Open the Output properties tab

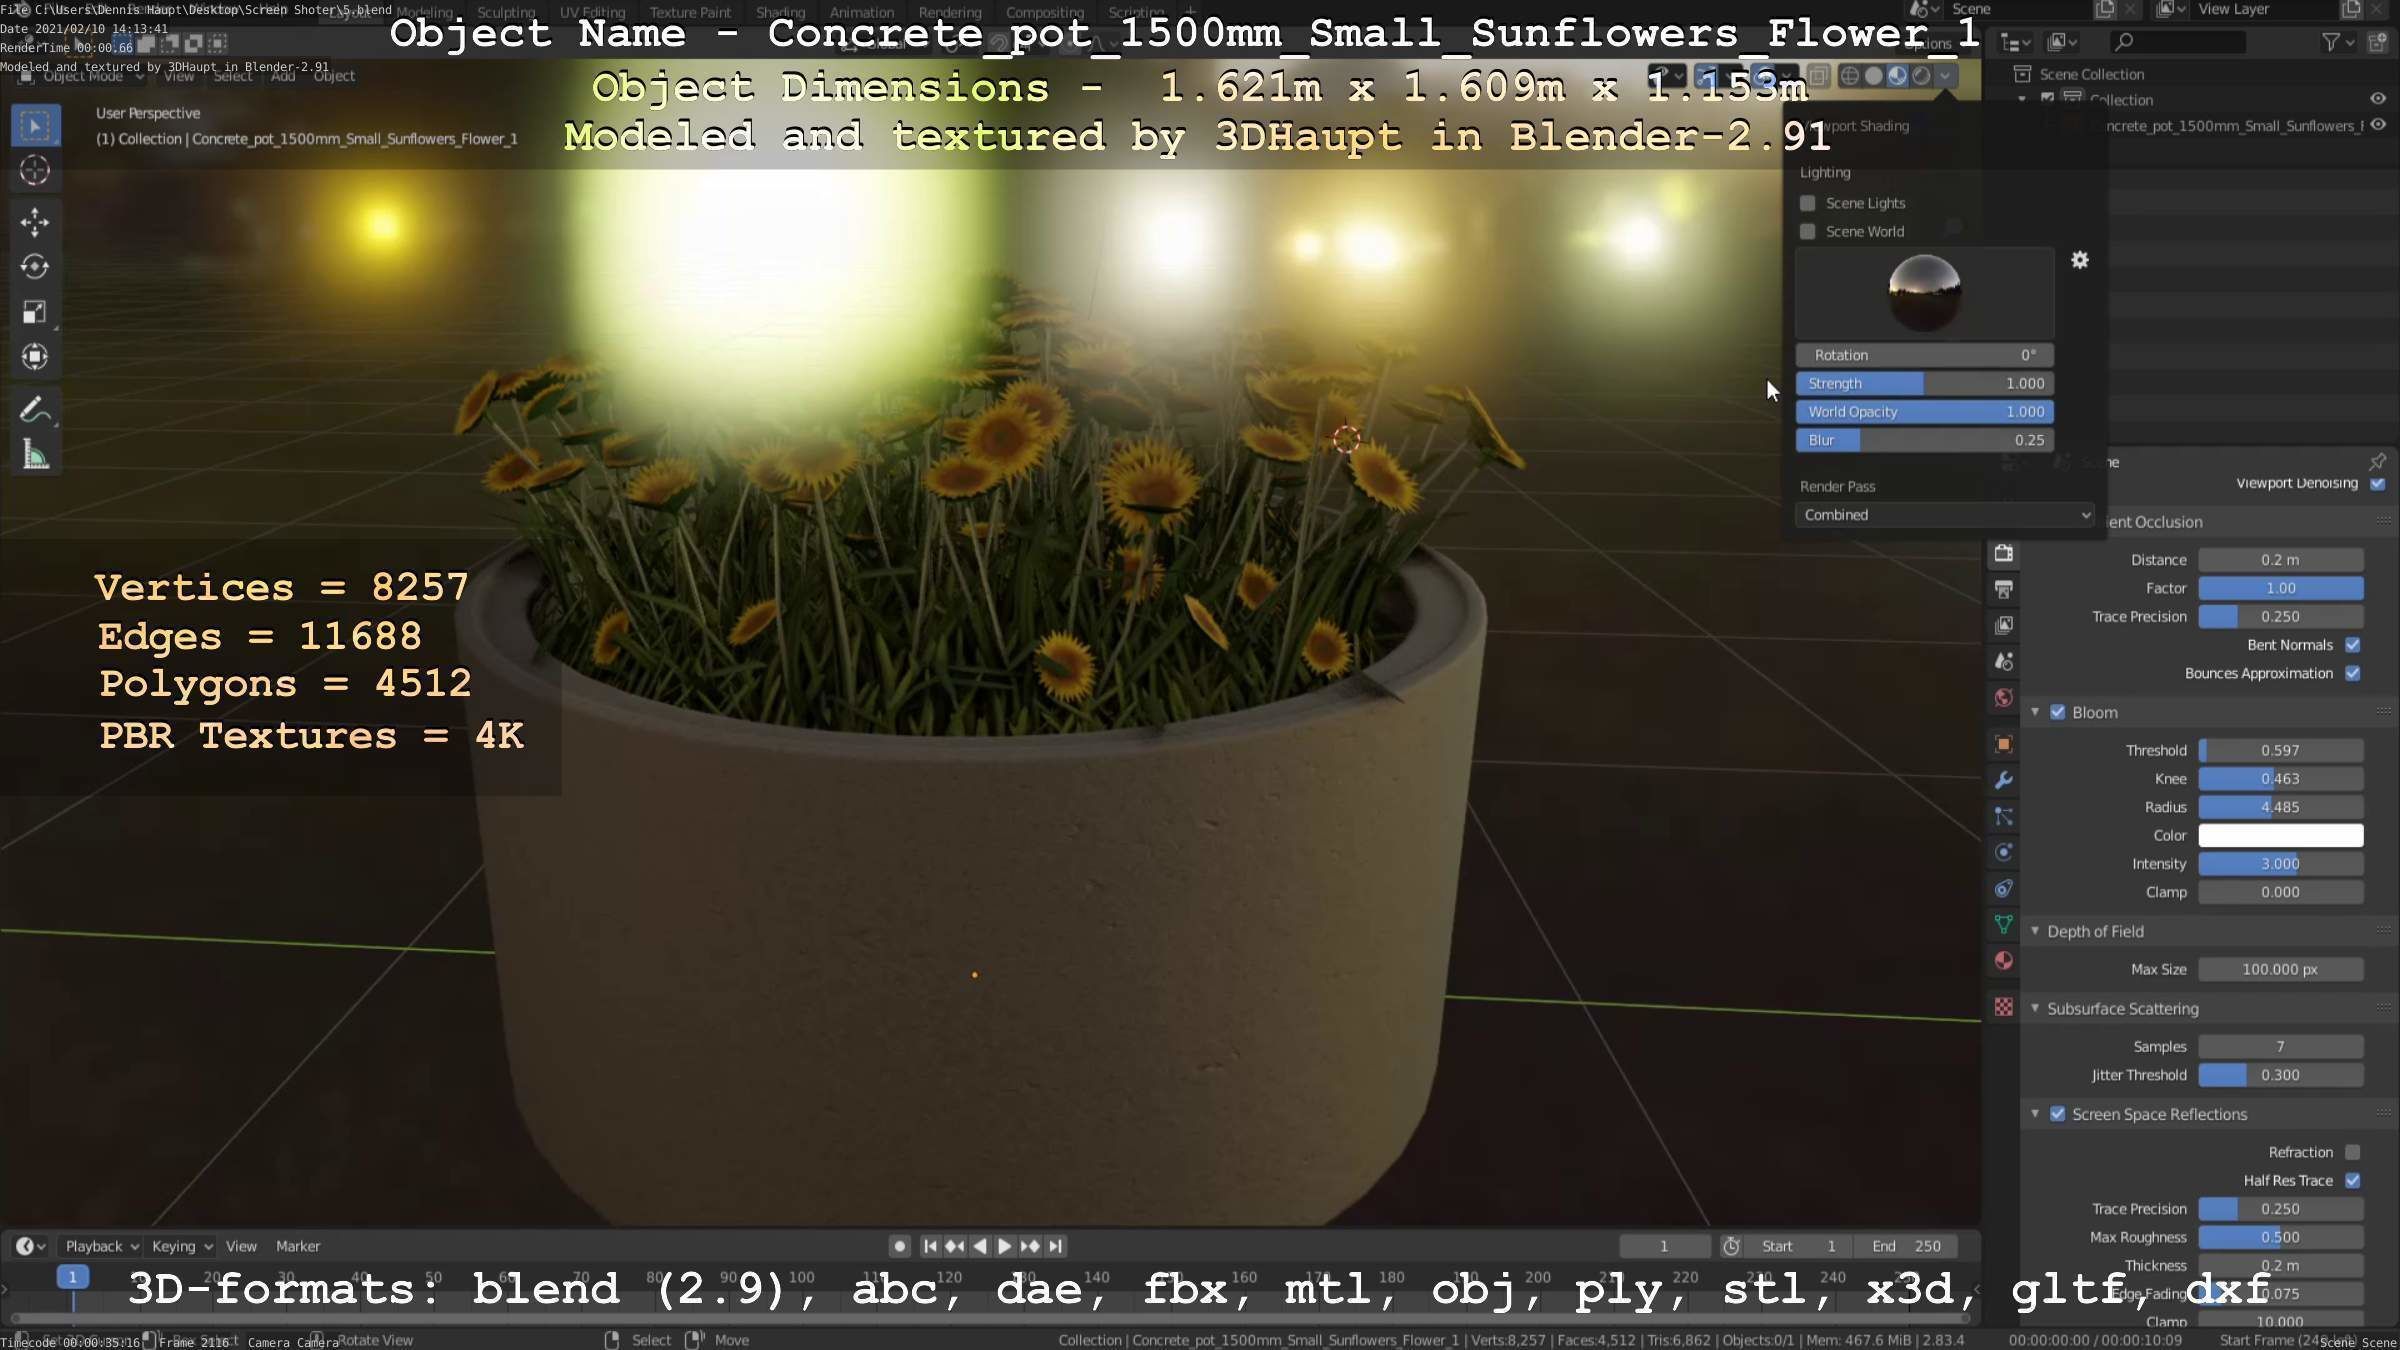(2004, 590)
